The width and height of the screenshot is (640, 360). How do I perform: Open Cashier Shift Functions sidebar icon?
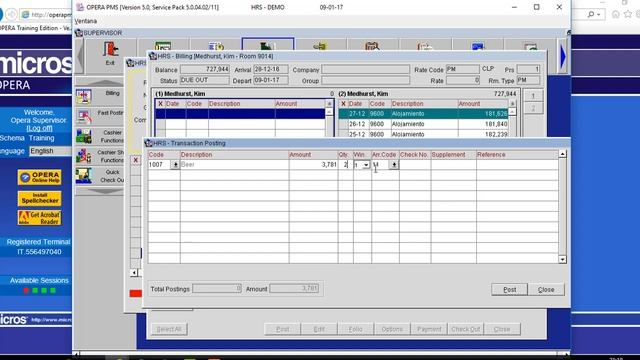tap(84, 156)
